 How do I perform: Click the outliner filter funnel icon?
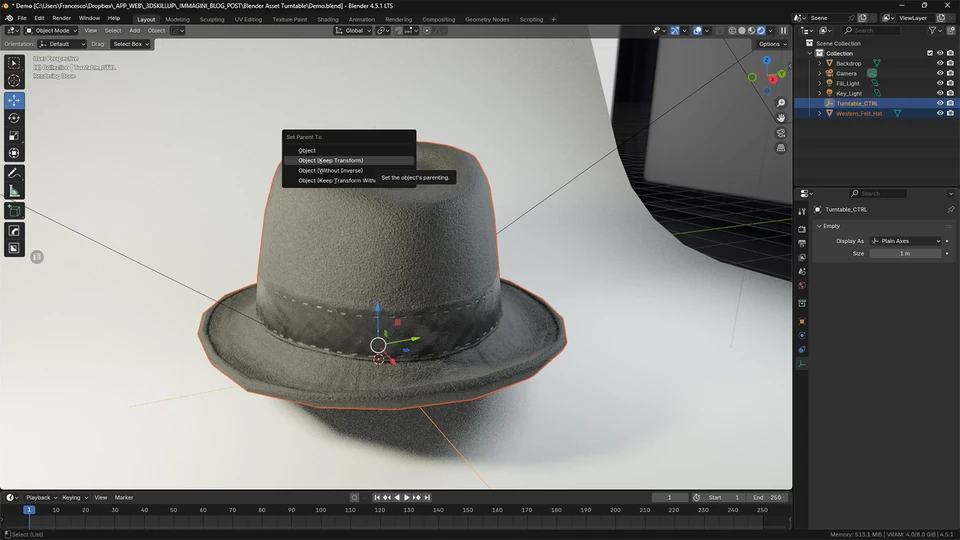(x=932, y=30)
